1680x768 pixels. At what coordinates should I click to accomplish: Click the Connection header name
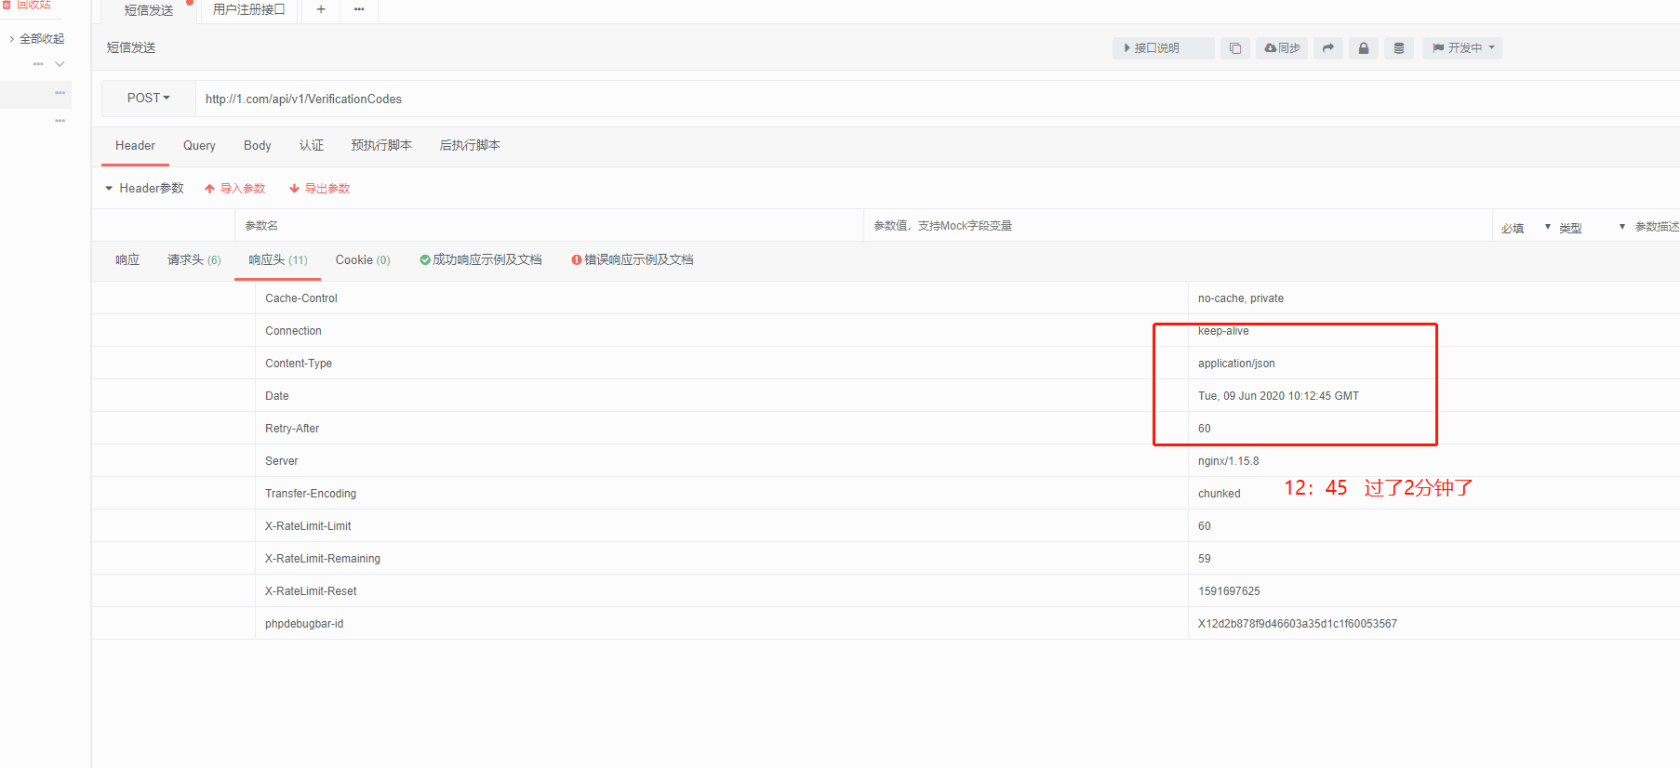pyautogui.click(x=293, y=331)
